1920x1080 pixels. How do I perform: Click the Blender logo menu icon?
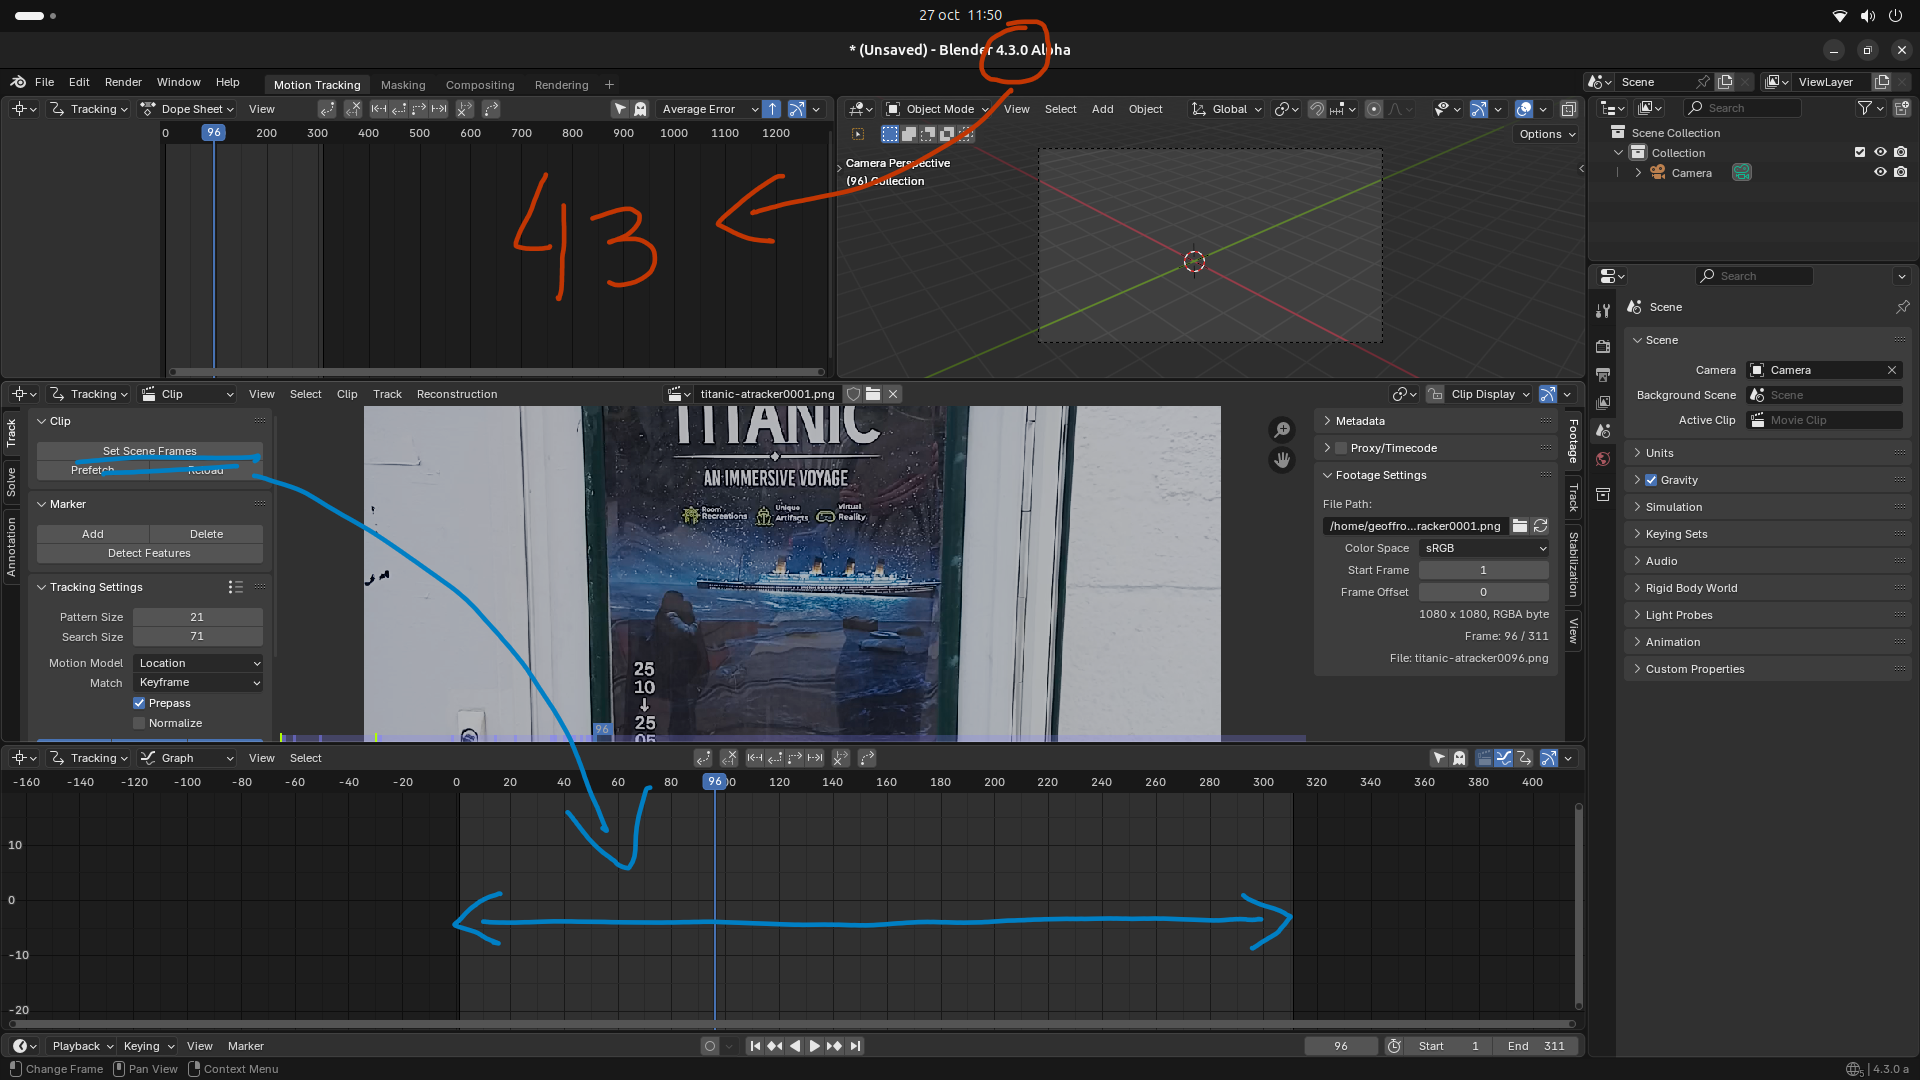(x=18, y=82)
